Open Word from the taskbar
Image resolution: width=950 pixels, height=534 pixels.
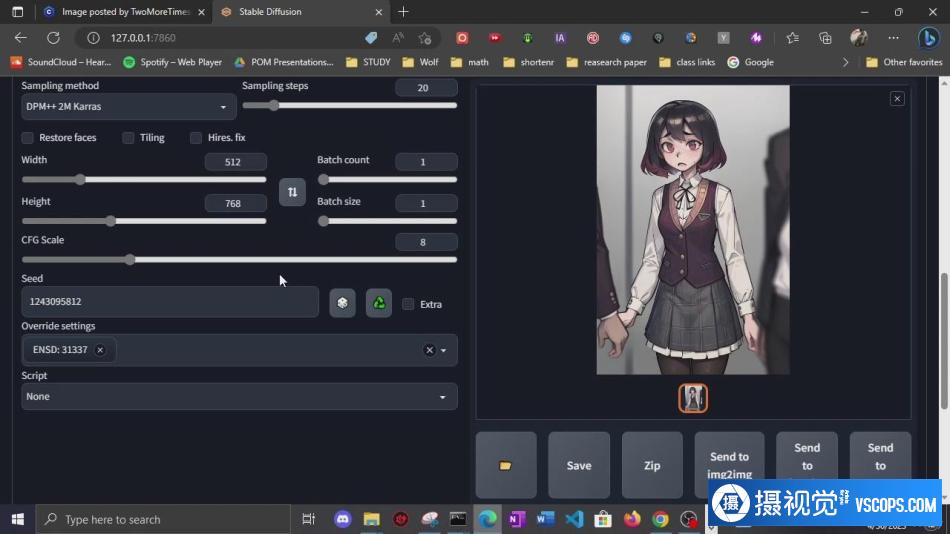545,519
